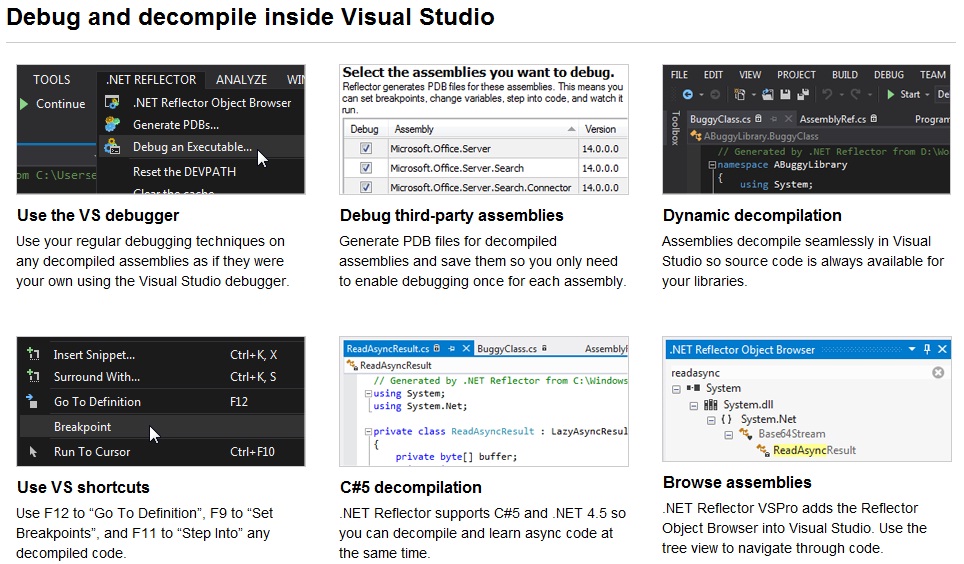Click the System.Net namespace braces icon
The image size is (964, 564).
click(727, 419)
